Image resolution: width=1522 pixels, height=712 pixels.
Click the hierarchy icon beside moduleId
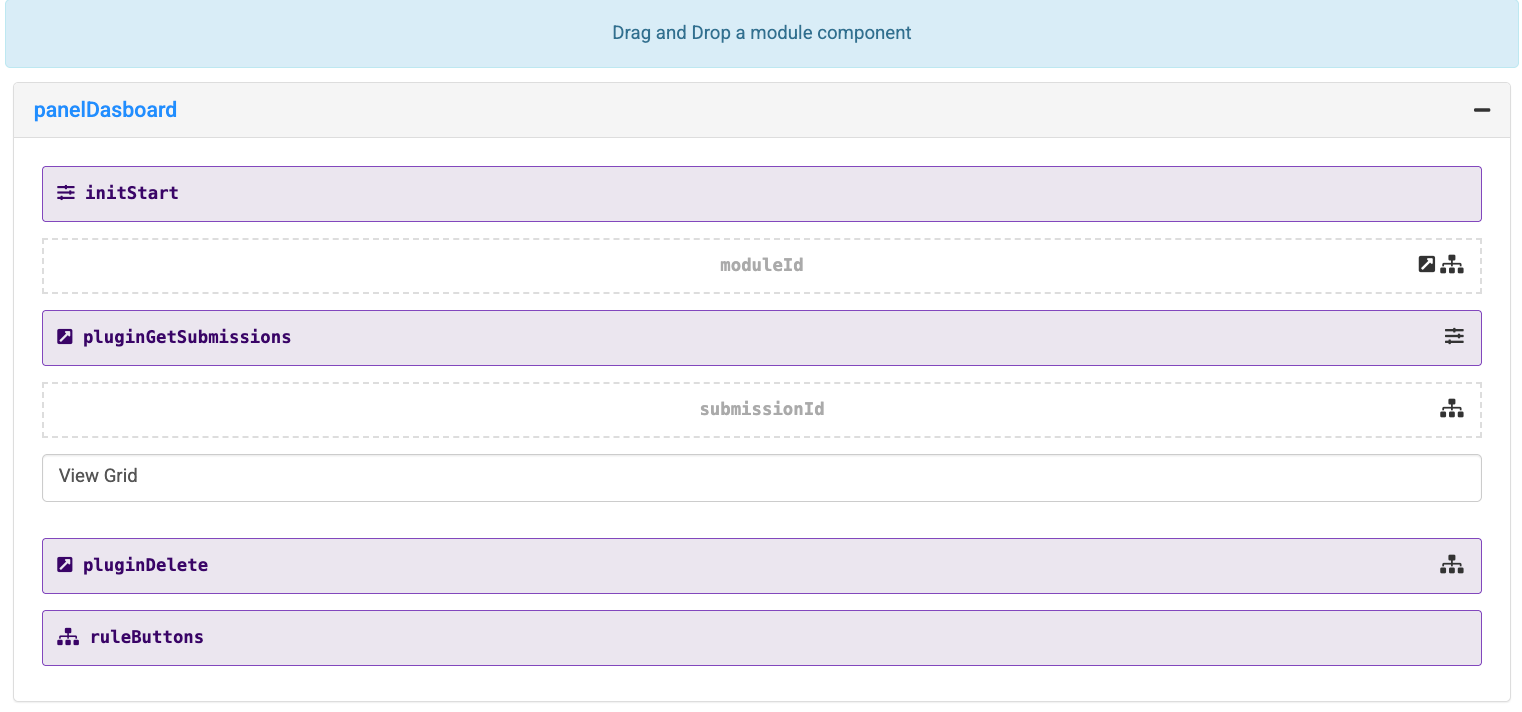[x=1452, y=264]
